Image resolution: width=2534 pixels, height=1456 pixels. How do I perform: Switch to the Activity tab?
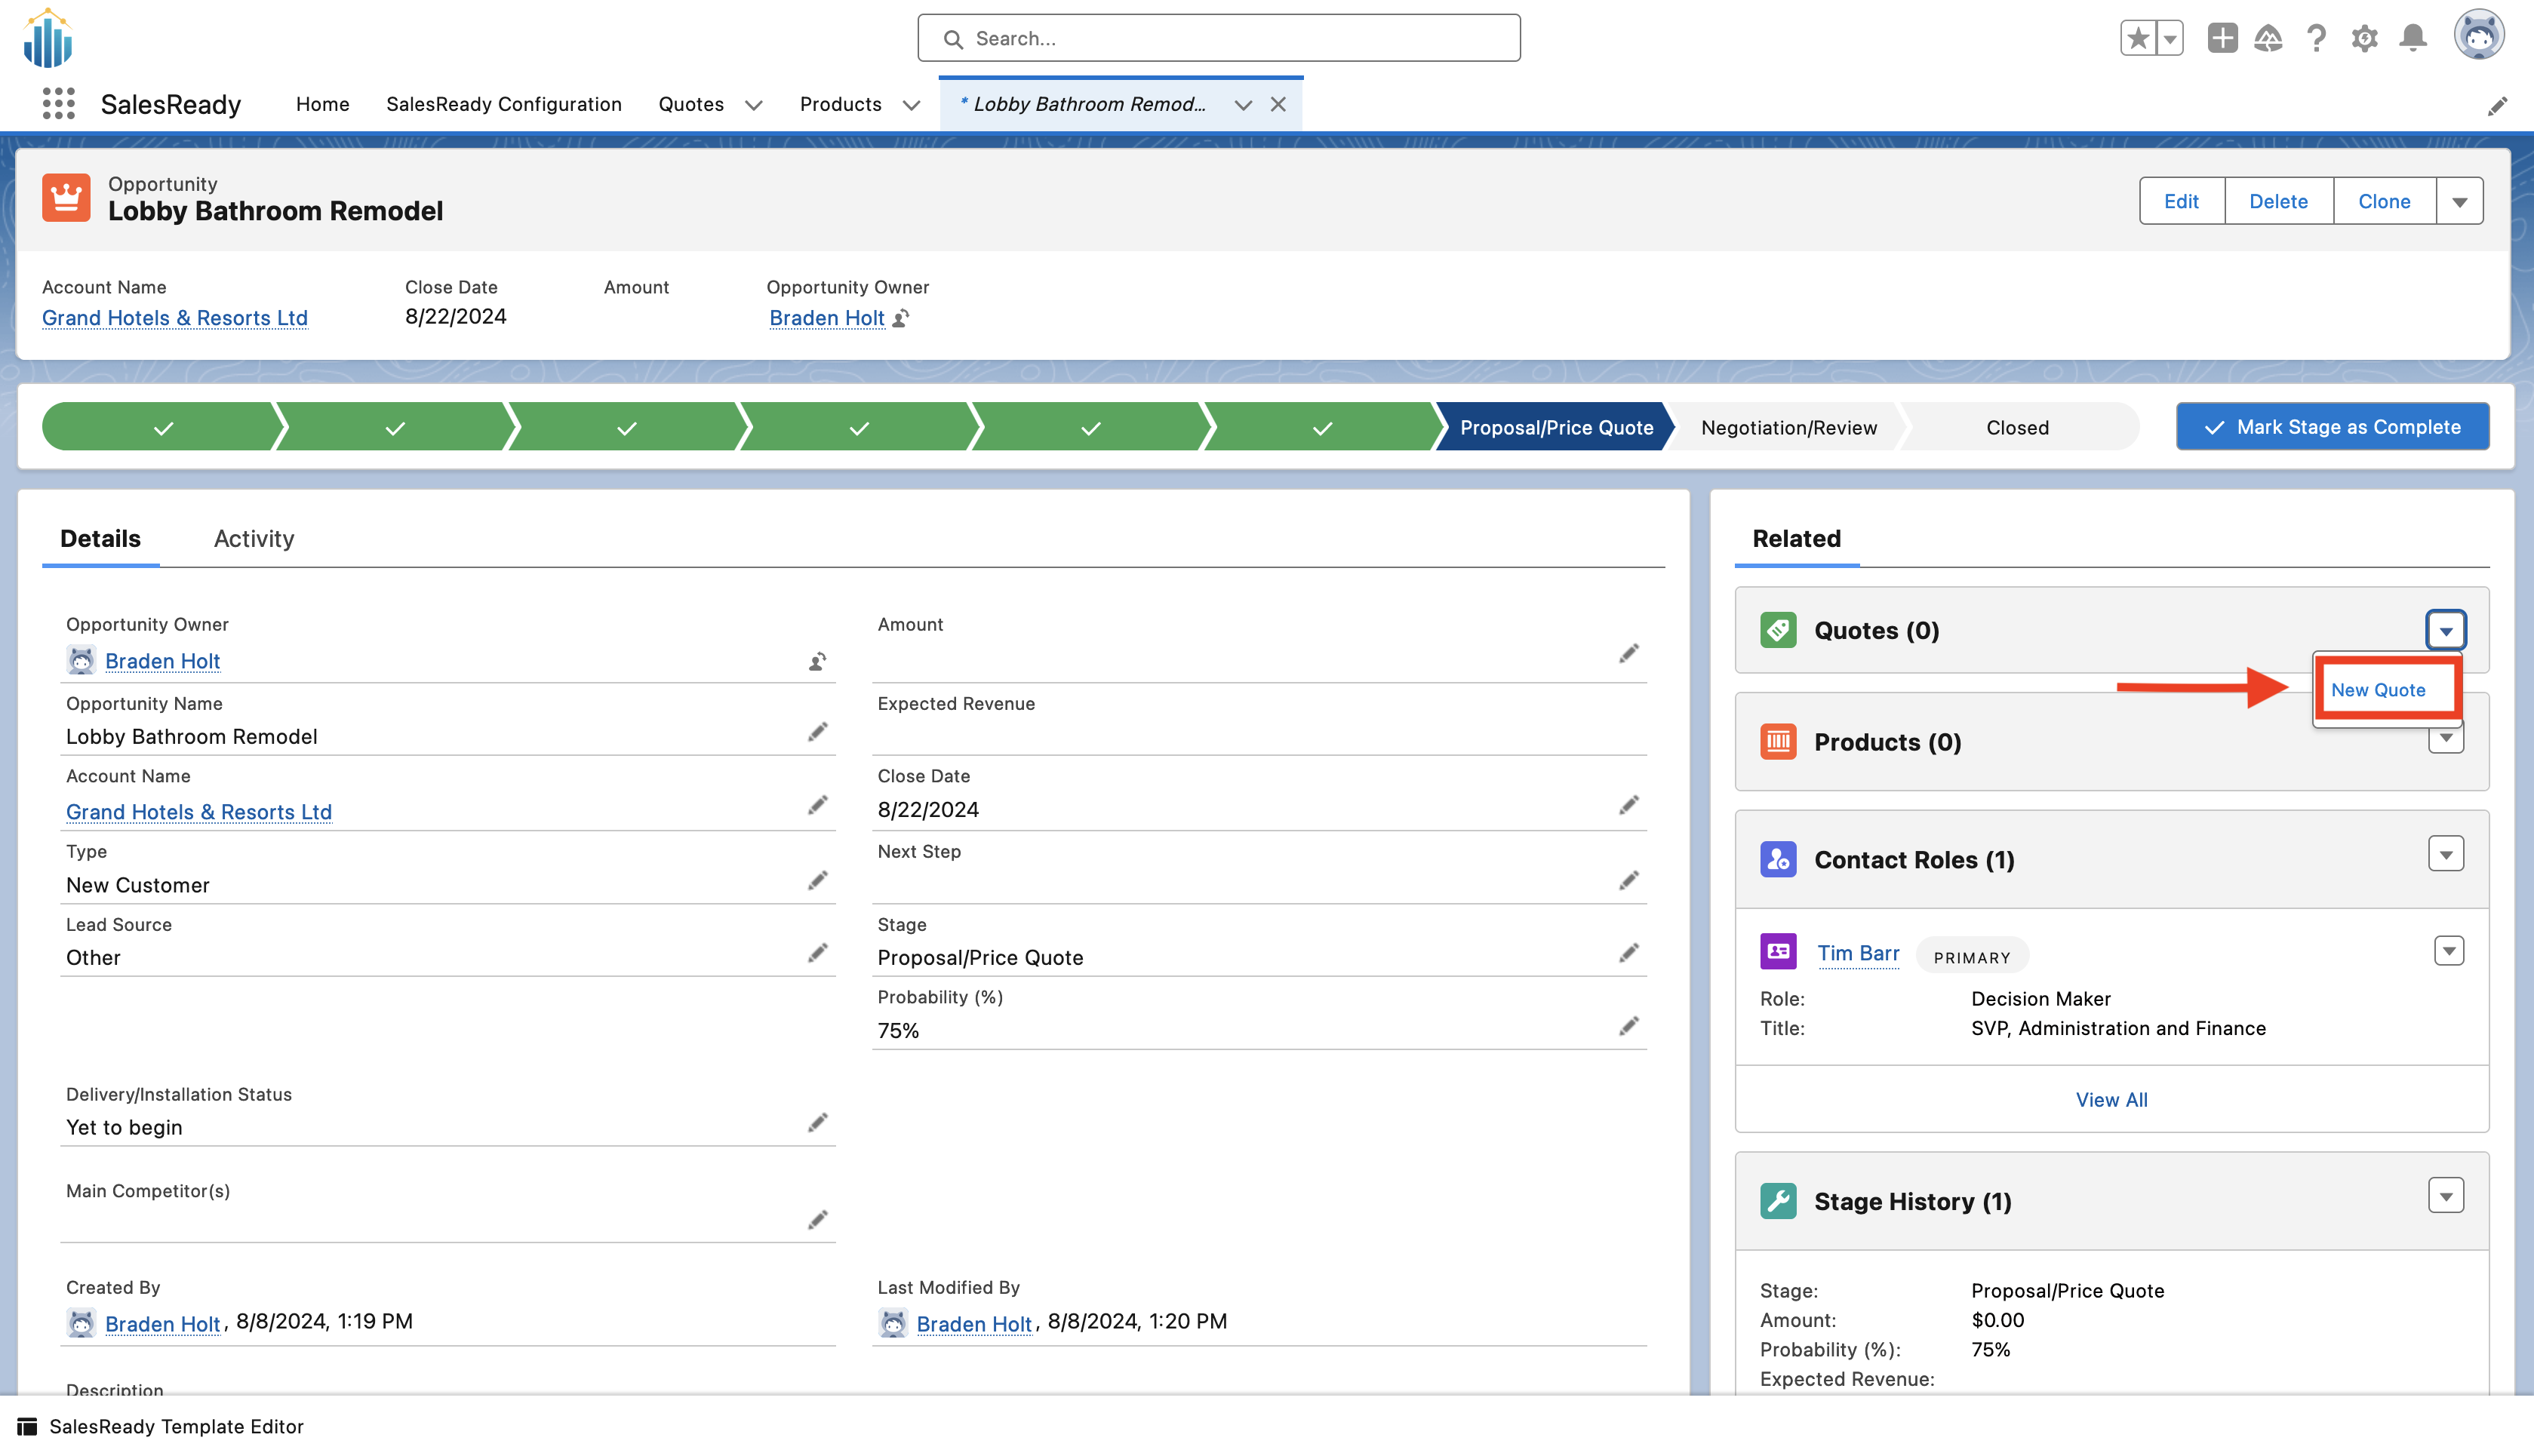tap(254, 538)
